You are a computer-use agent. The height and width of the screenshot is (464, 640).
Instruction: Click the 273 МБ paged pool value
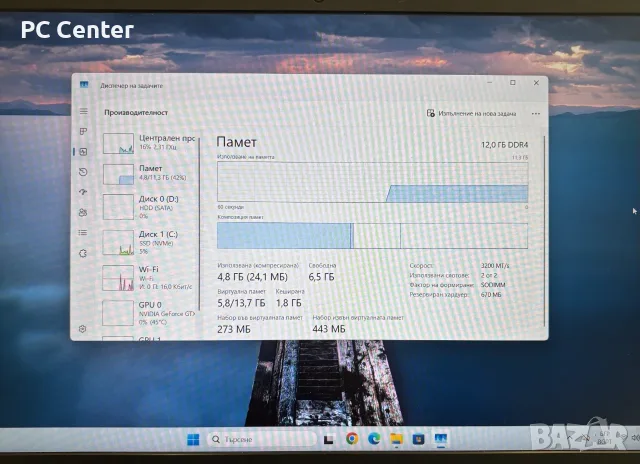point(234,329)
